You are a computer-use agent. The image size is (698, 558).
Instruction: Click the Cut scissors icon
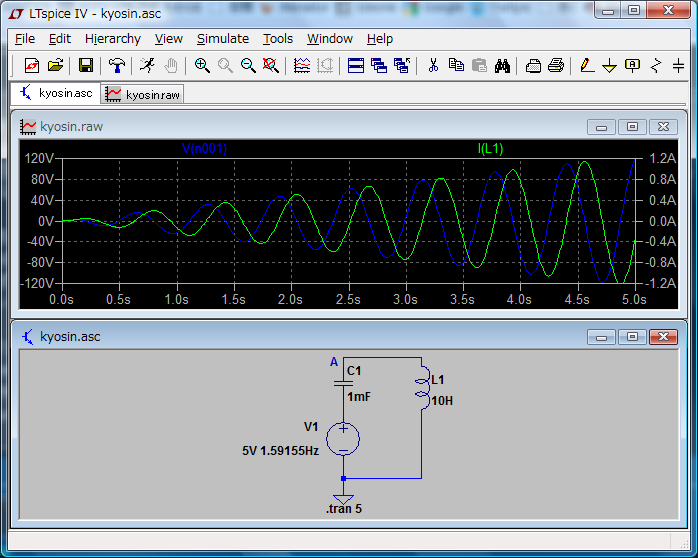(433, 66)
